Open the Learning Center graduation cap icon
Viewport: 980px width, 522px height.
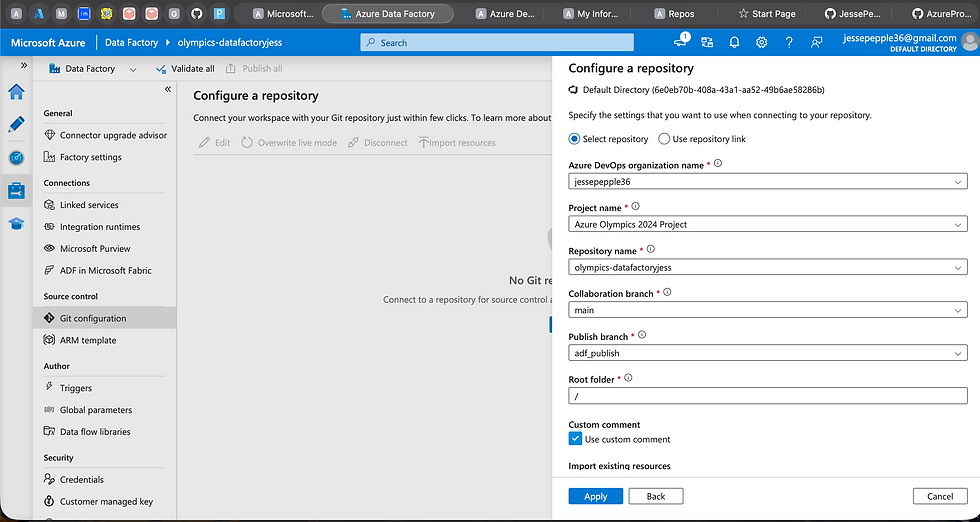pyautogui.click(x=16, y=223)
